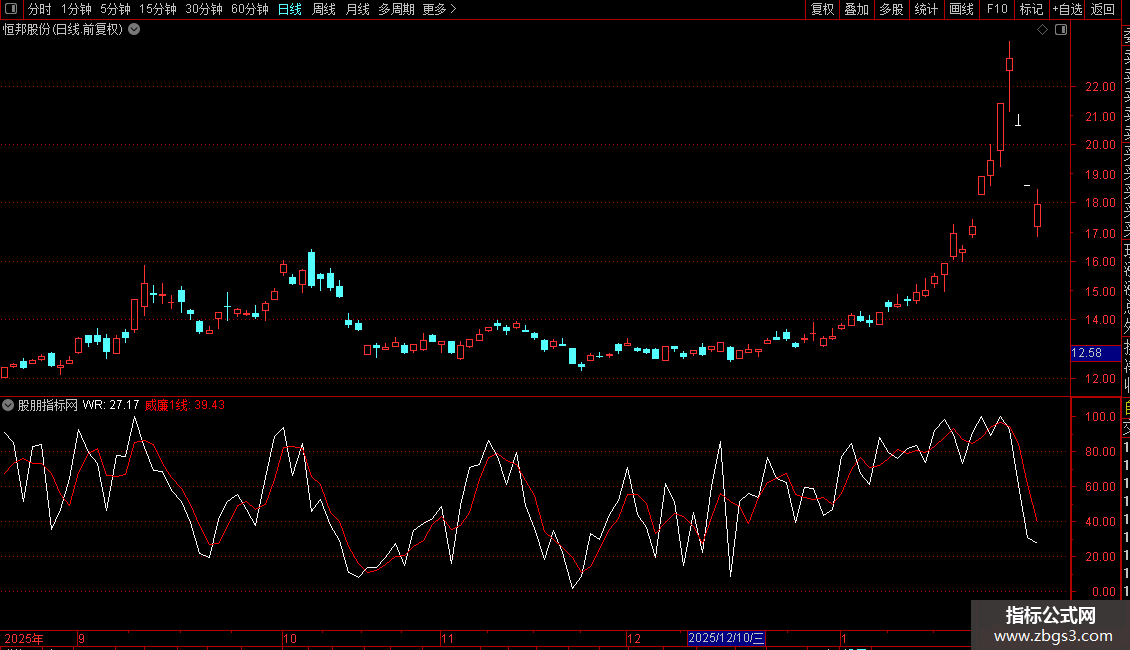Activate the 画线 drawing tools button
The height and width of the screenshot is (650, 1130).
[961, 9]
